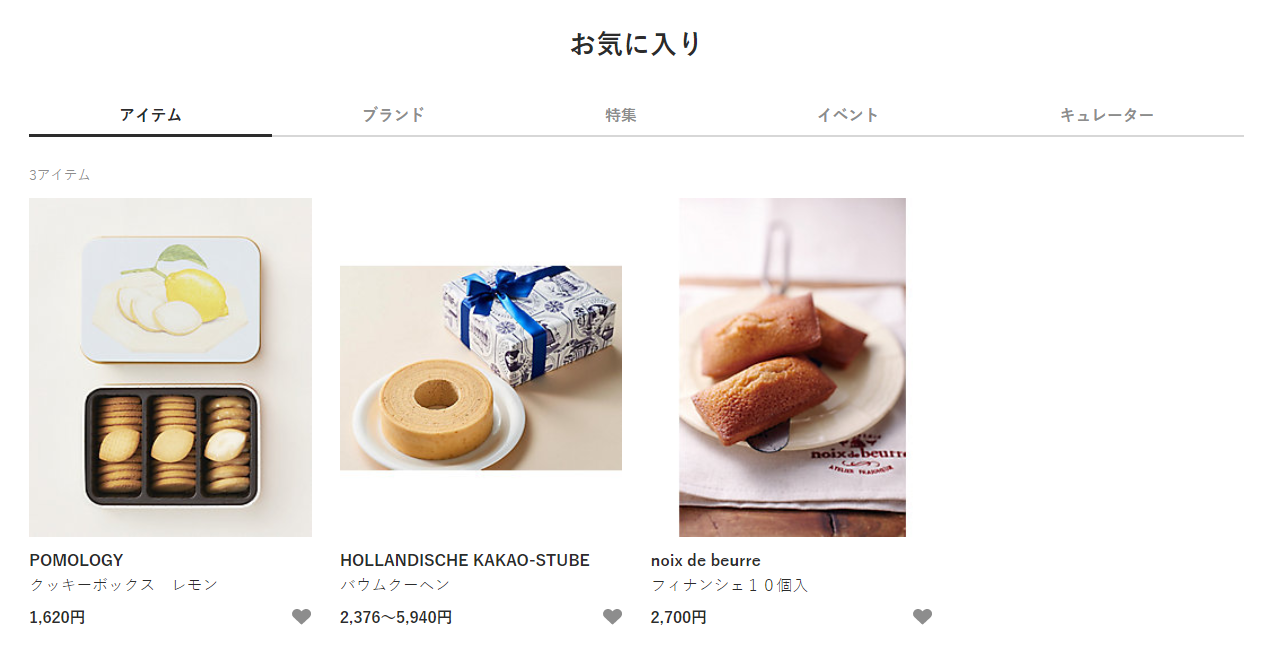Open the 特集 tab

click(x=621, y=115)
